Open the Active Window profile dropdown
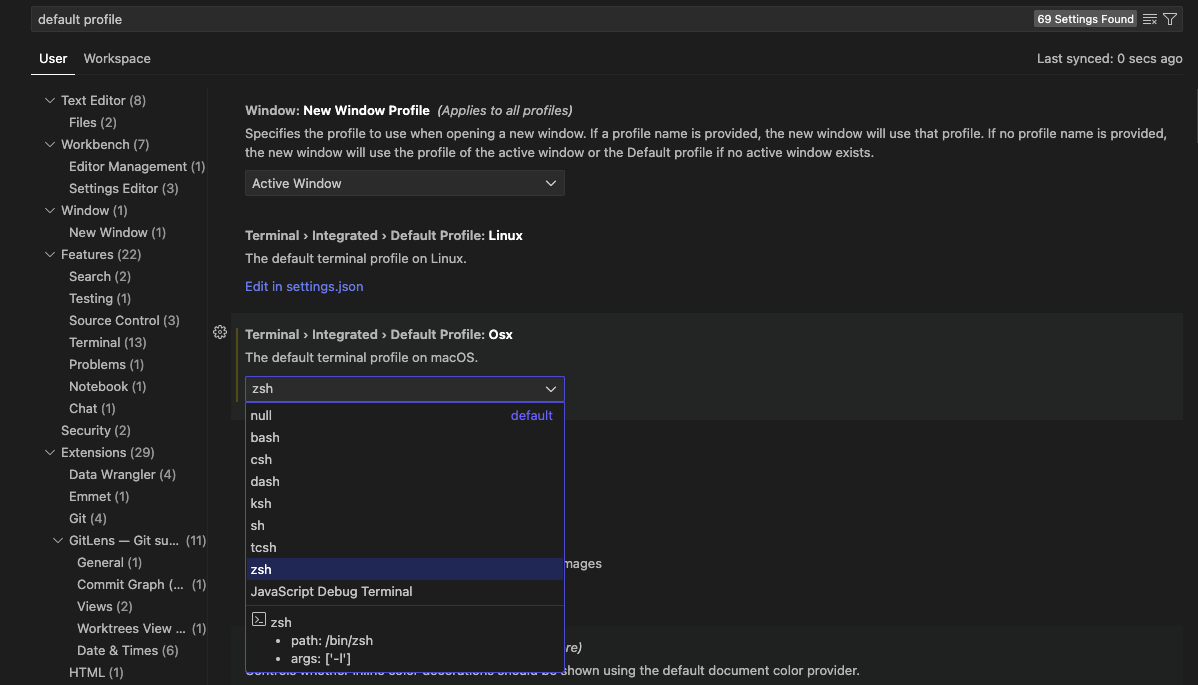1198x685 pixels. pyautogui.click(x=404, y=183)
